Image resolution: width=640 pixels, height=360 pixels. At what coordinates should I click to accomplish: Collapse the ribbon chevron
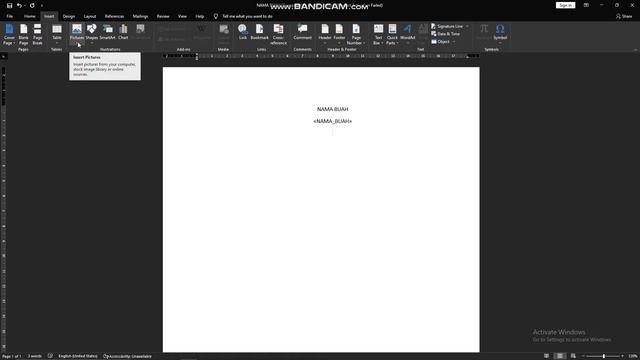click(x=636, y=49)
